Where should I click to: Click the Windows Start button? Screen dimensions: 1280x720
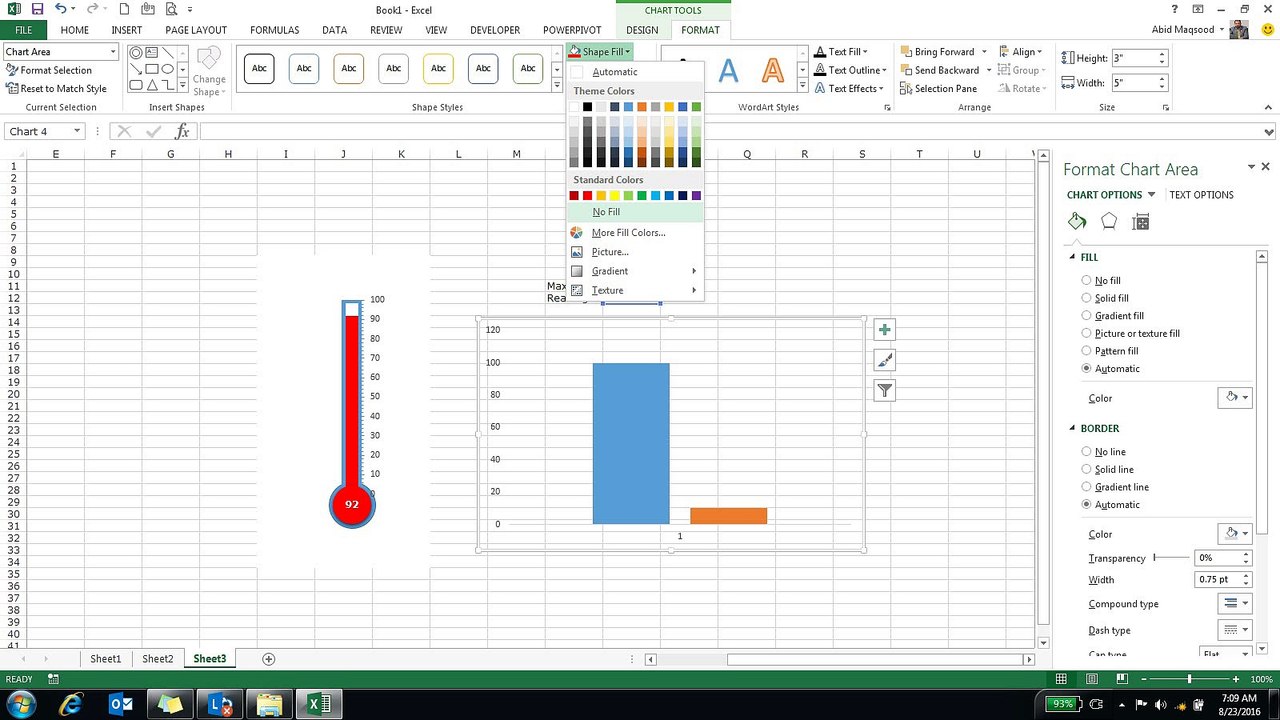pyautogui.click(x=21, y=704)
